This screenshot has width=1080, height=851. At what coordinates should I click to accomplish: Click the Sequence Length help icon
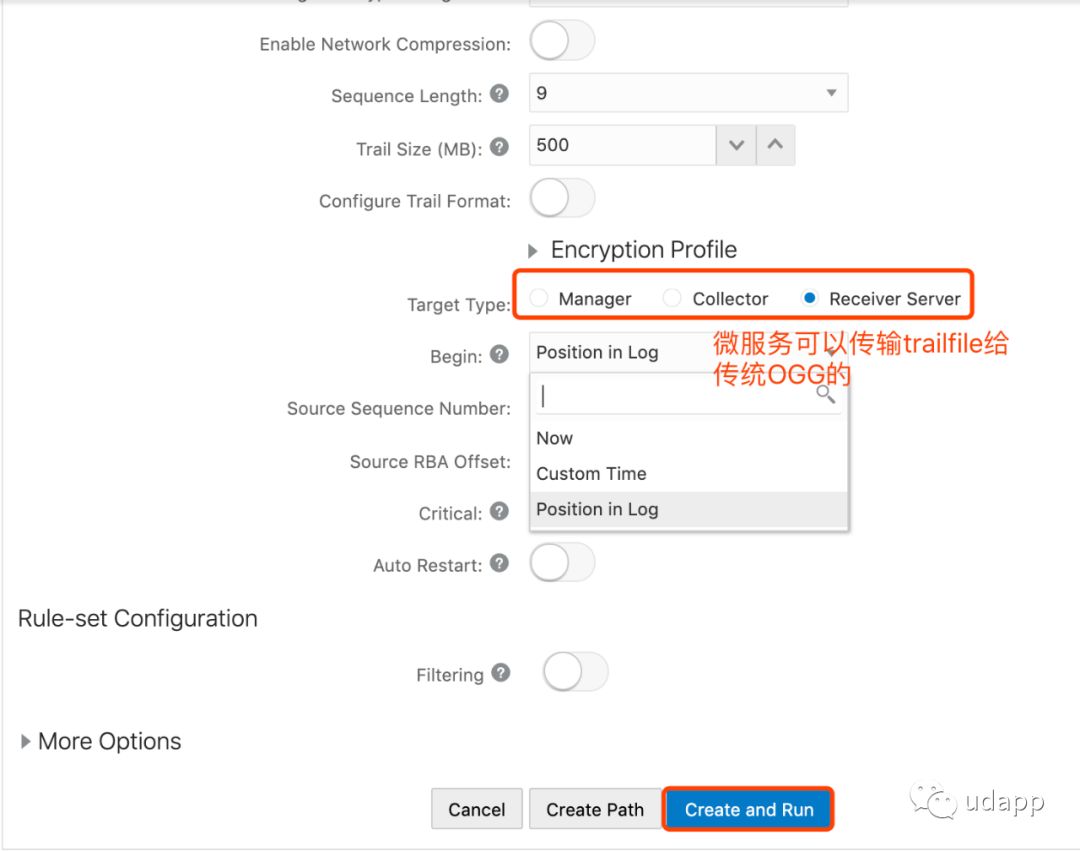point(500,94)
